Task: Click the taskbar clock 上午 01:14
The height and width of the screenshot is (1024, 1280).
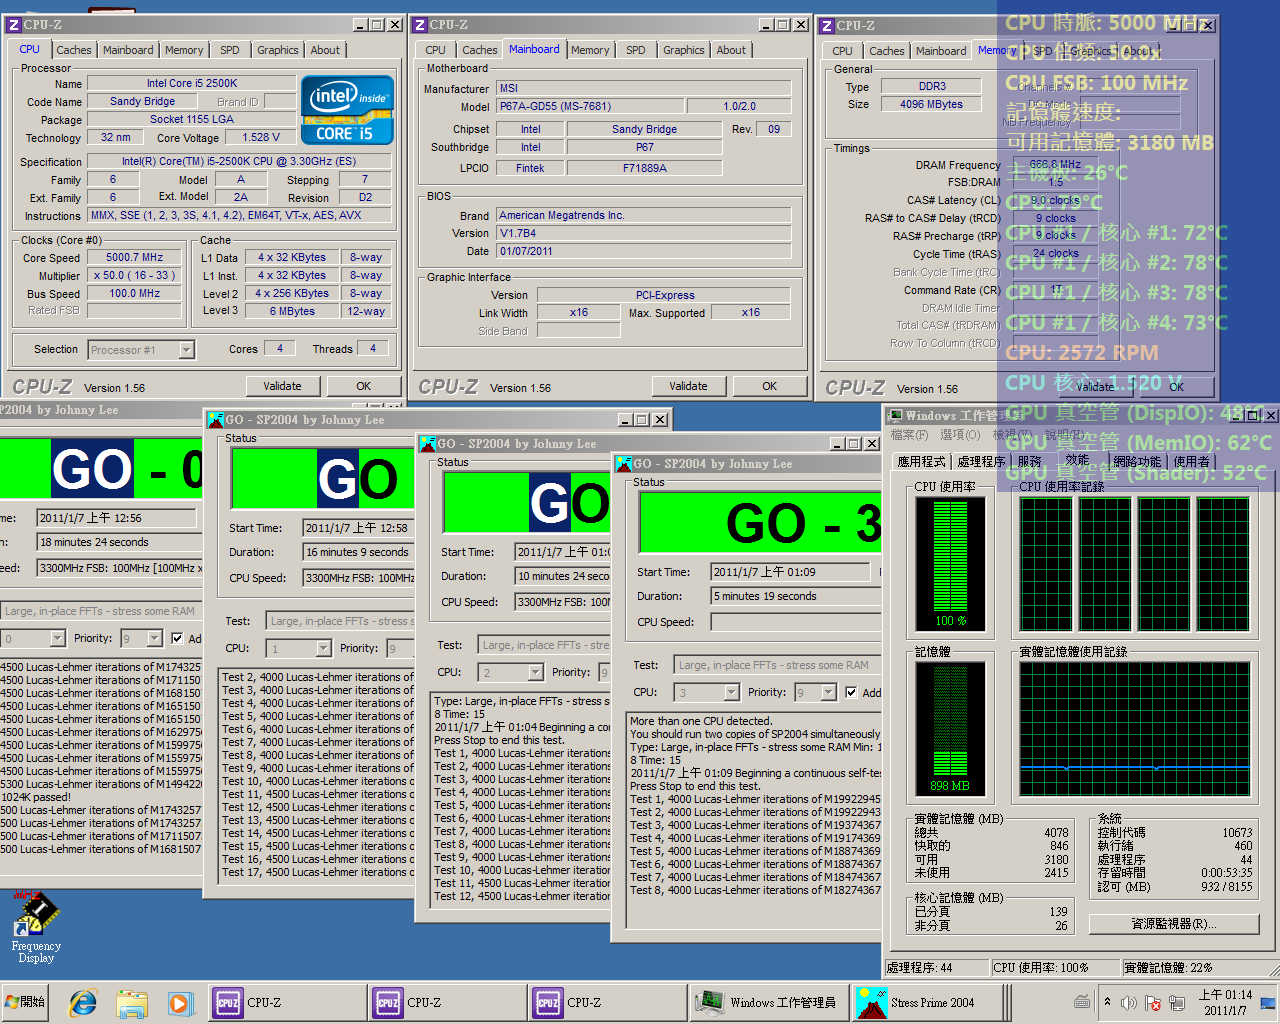Action: point(1225,1002)
